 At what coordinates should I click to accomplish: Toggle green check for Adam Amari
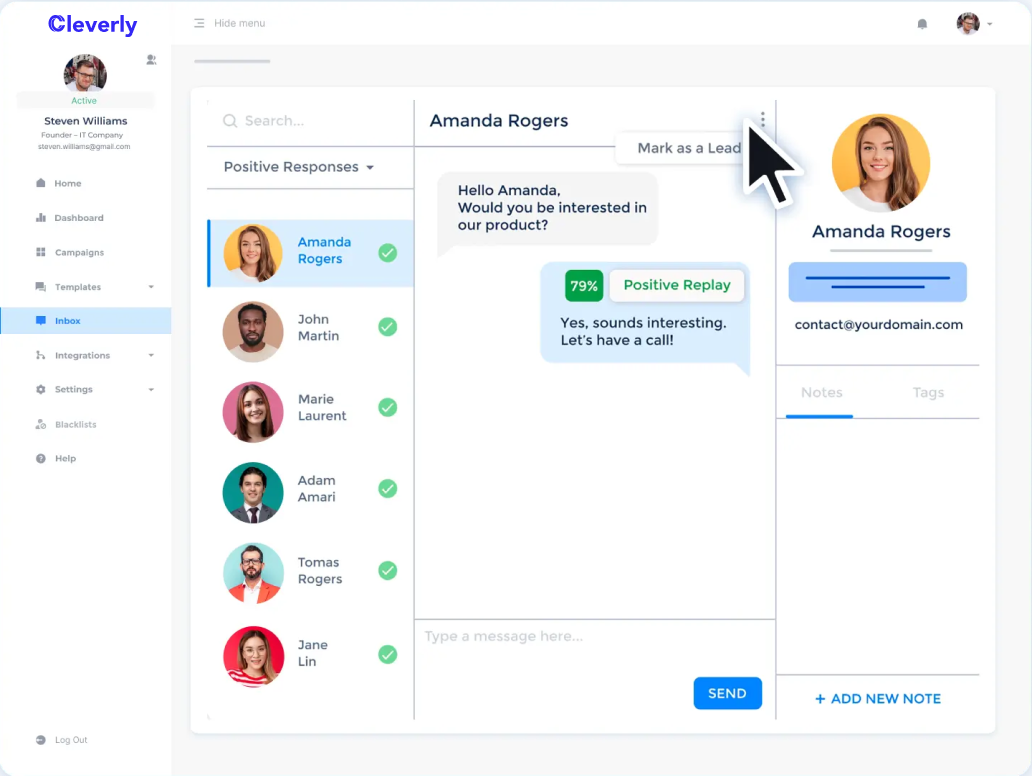(x=388, y=488)
